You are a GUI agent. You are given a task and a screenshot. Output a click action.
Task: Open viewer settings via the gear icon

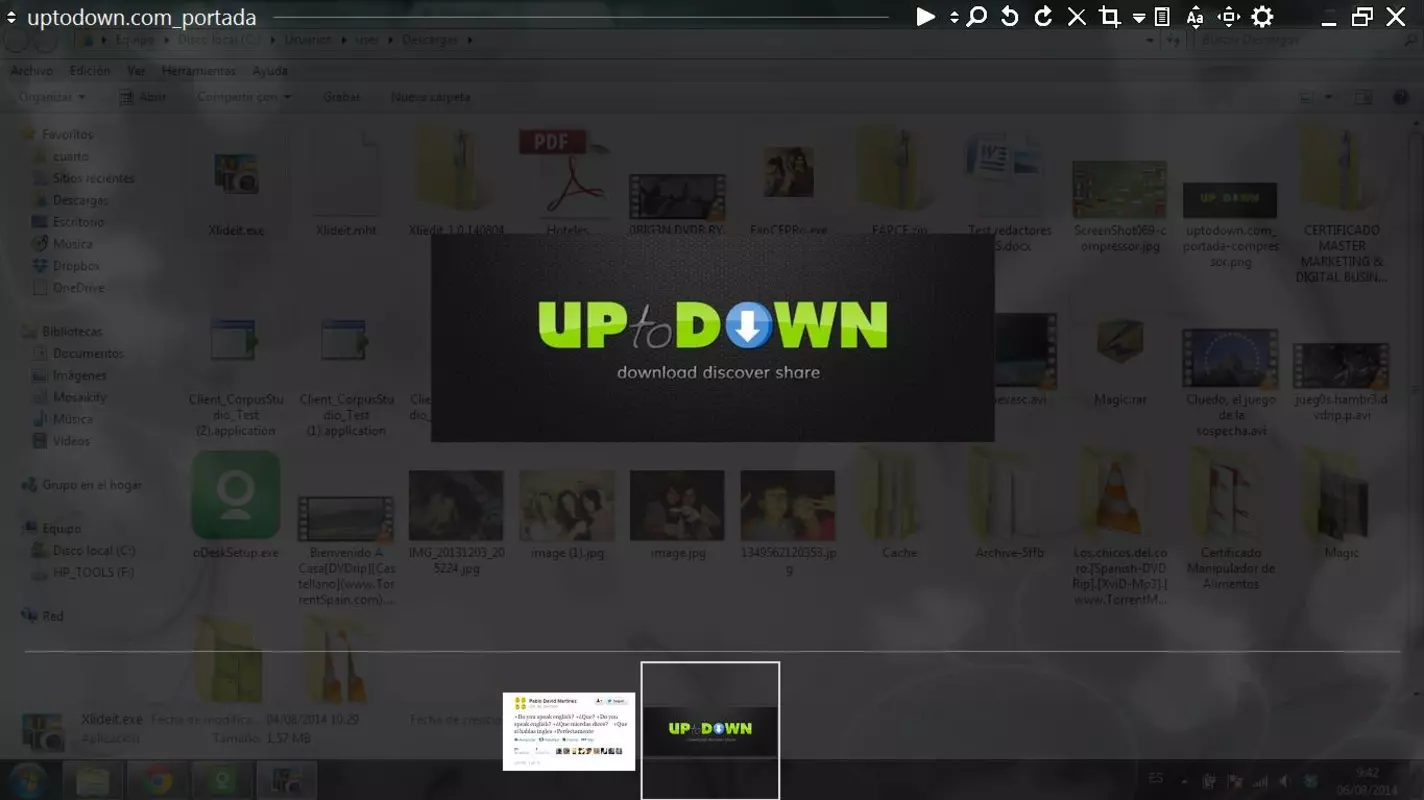tap(1262, 17)
